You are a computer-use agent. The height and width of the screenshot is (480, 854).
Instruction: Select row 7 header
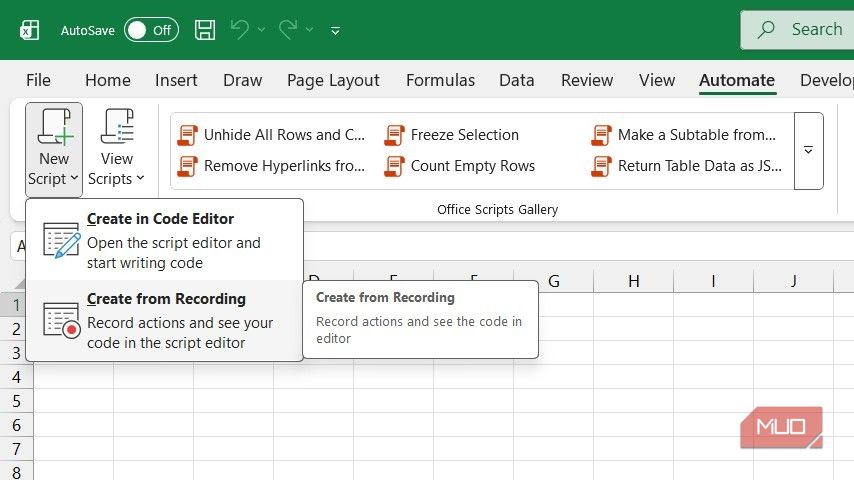coord(16,448)
